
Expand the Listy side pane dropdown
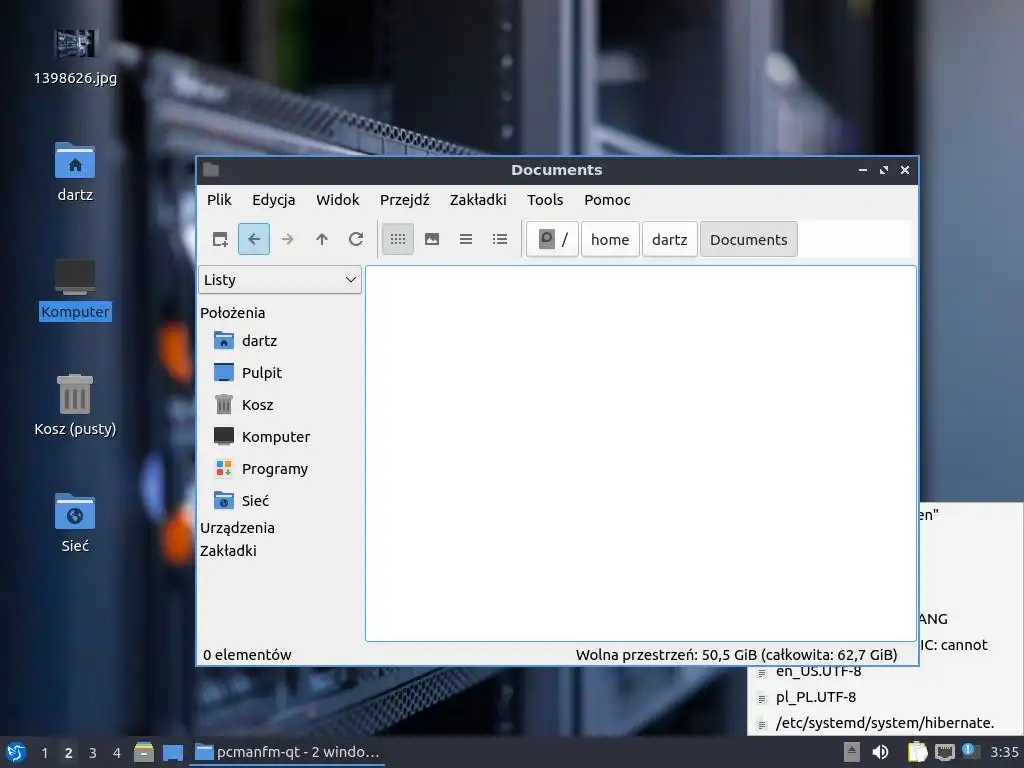[x=280, y=280]
